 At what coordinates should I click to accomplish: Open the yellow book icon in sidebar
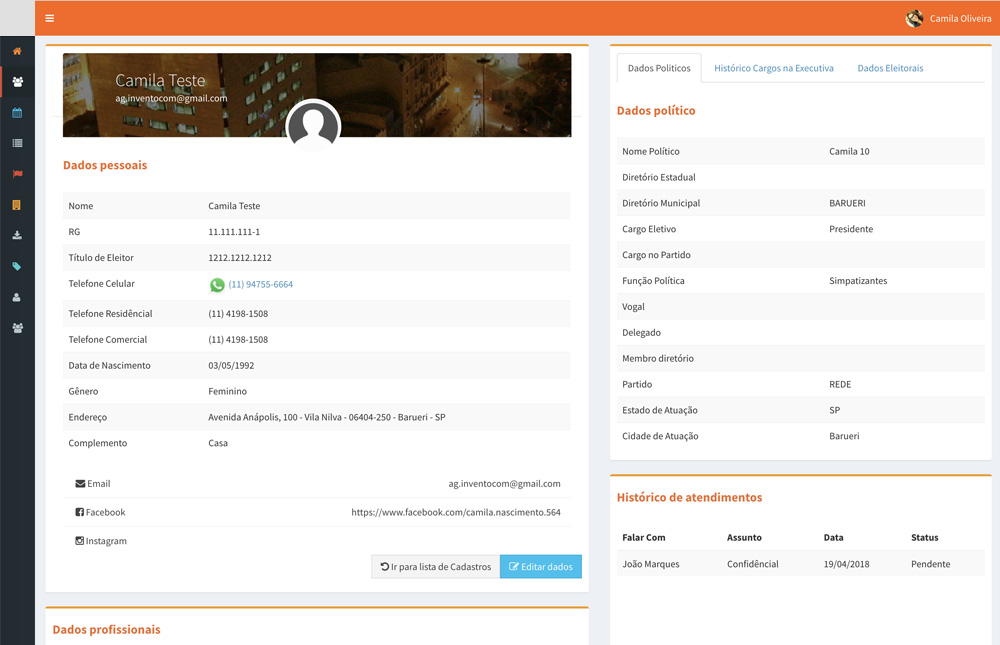[x=17, y=205]
